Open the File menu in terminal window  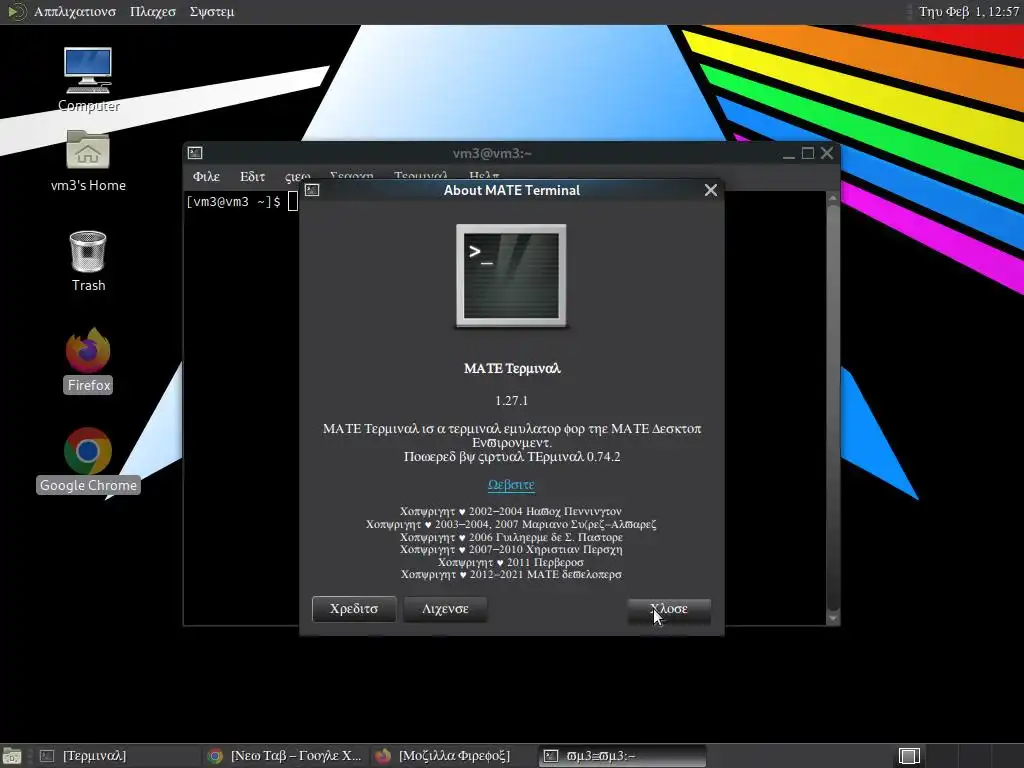(x=206, y=176)
